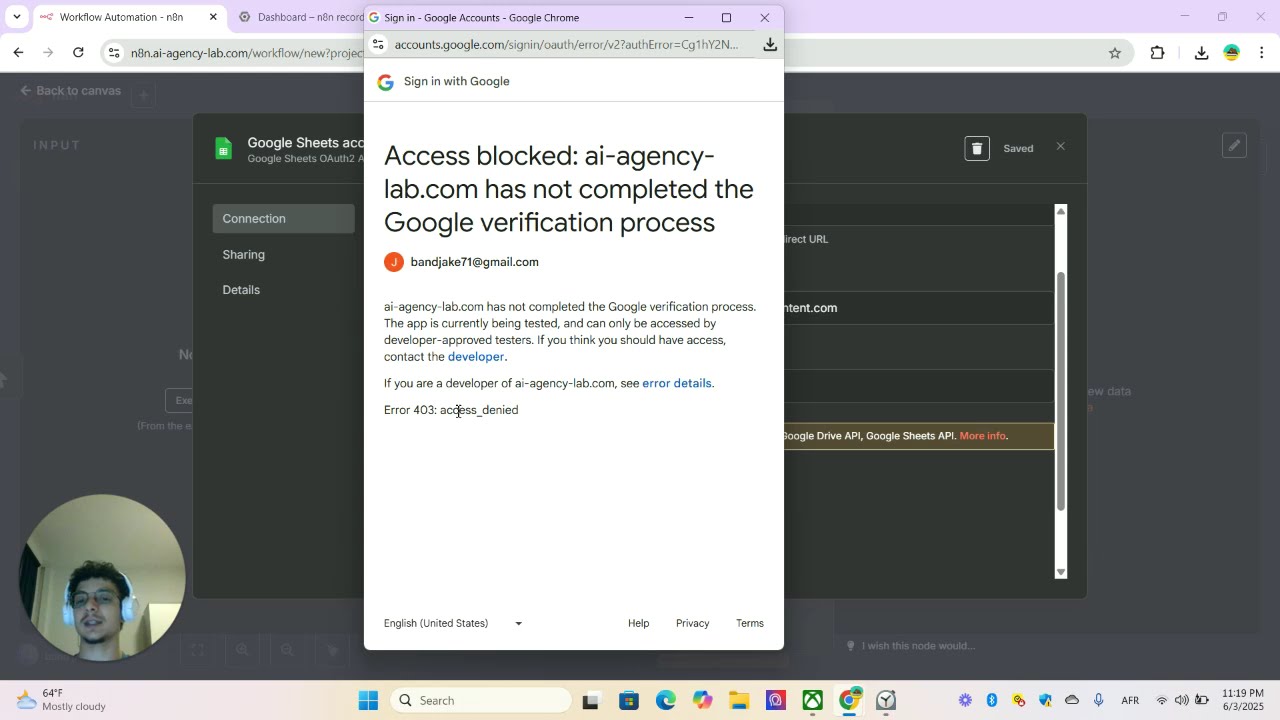Click the scrollbar up arrow in the credential dialog
Image resolution: width=1280 pixels, height=720 pixels.
tap(1061, 211)
